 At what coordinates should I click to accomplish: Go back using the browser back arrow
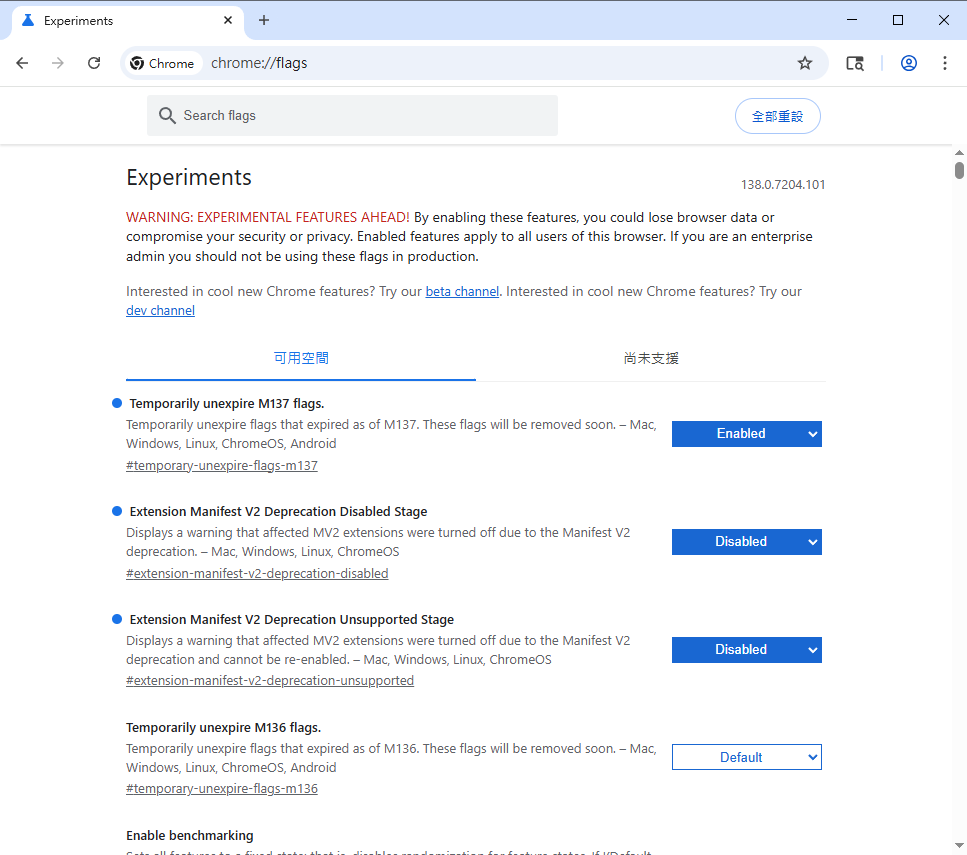coord(22,63)
